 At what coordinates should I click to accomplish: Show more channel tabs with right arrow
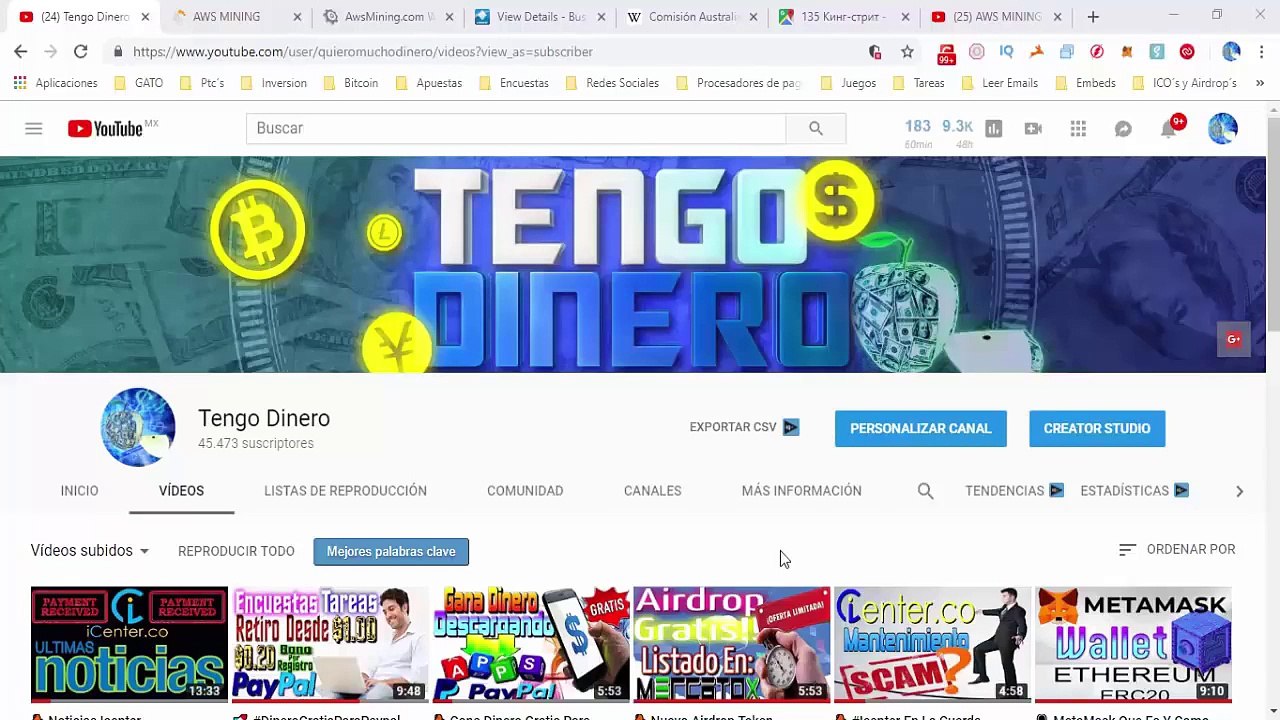1239,491
